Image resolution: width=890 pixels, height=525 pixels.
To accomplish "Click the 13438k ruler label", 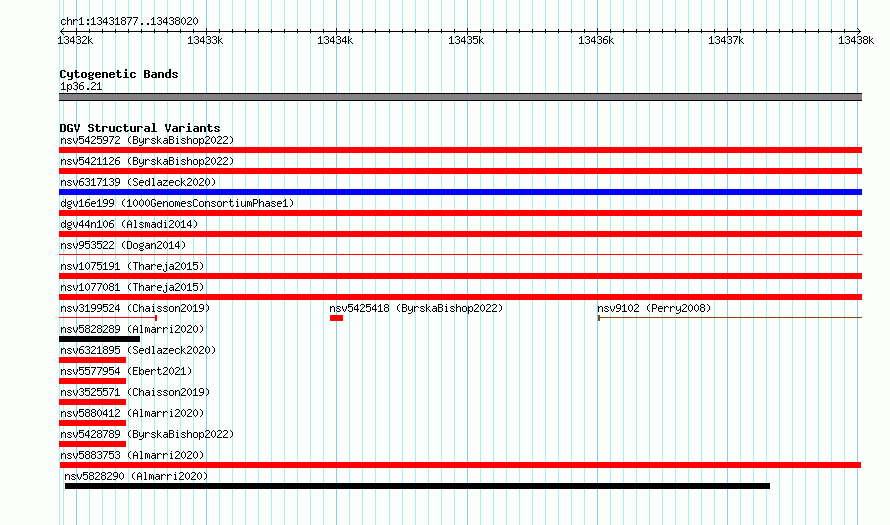I will [x=856, y=40].
